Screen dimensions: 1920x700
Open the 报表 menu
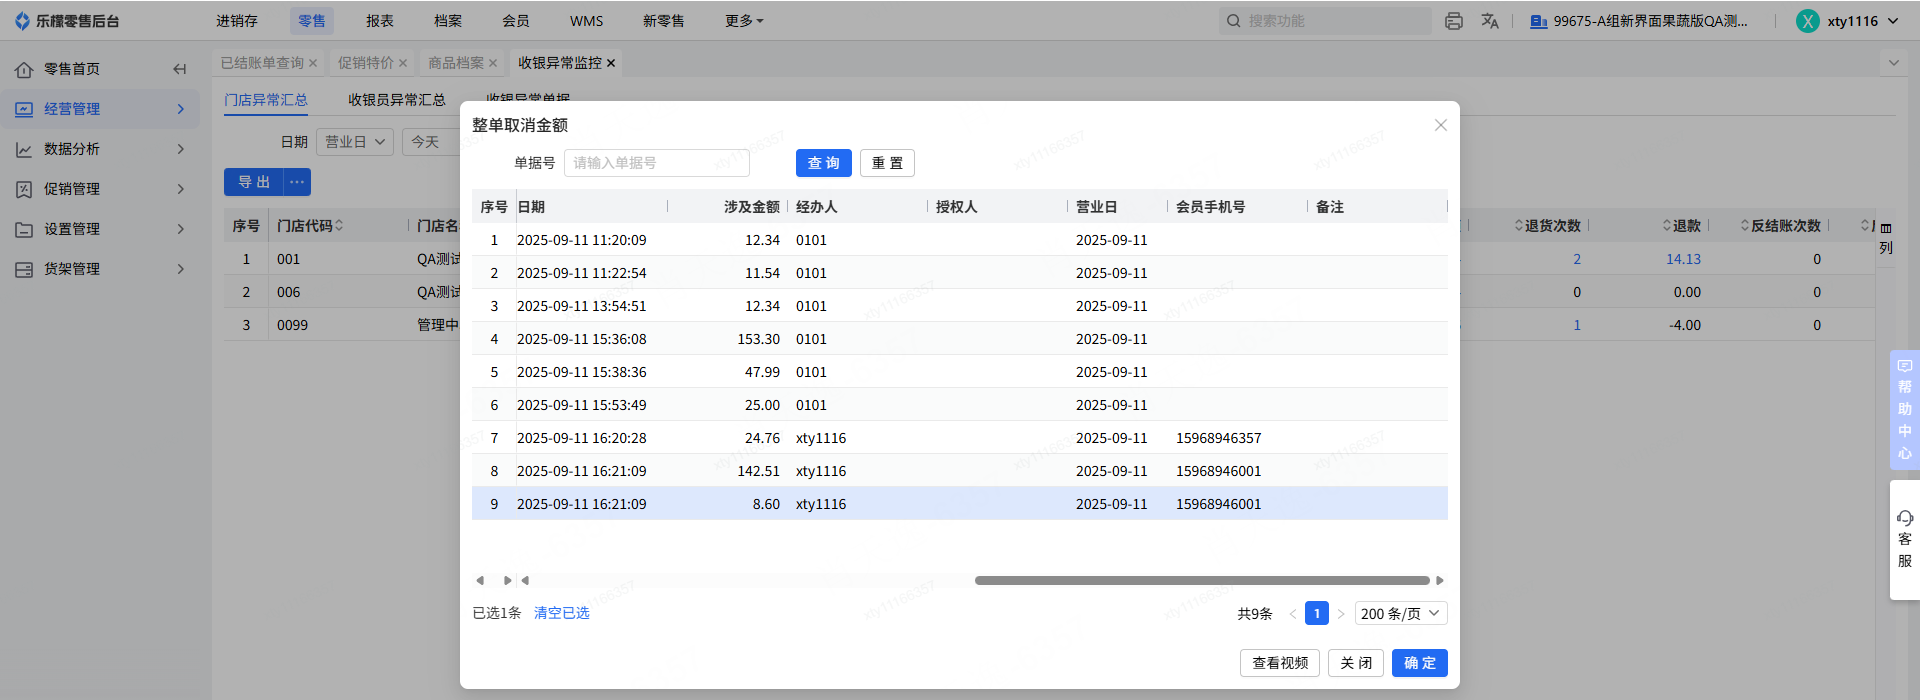pos(380,21)
